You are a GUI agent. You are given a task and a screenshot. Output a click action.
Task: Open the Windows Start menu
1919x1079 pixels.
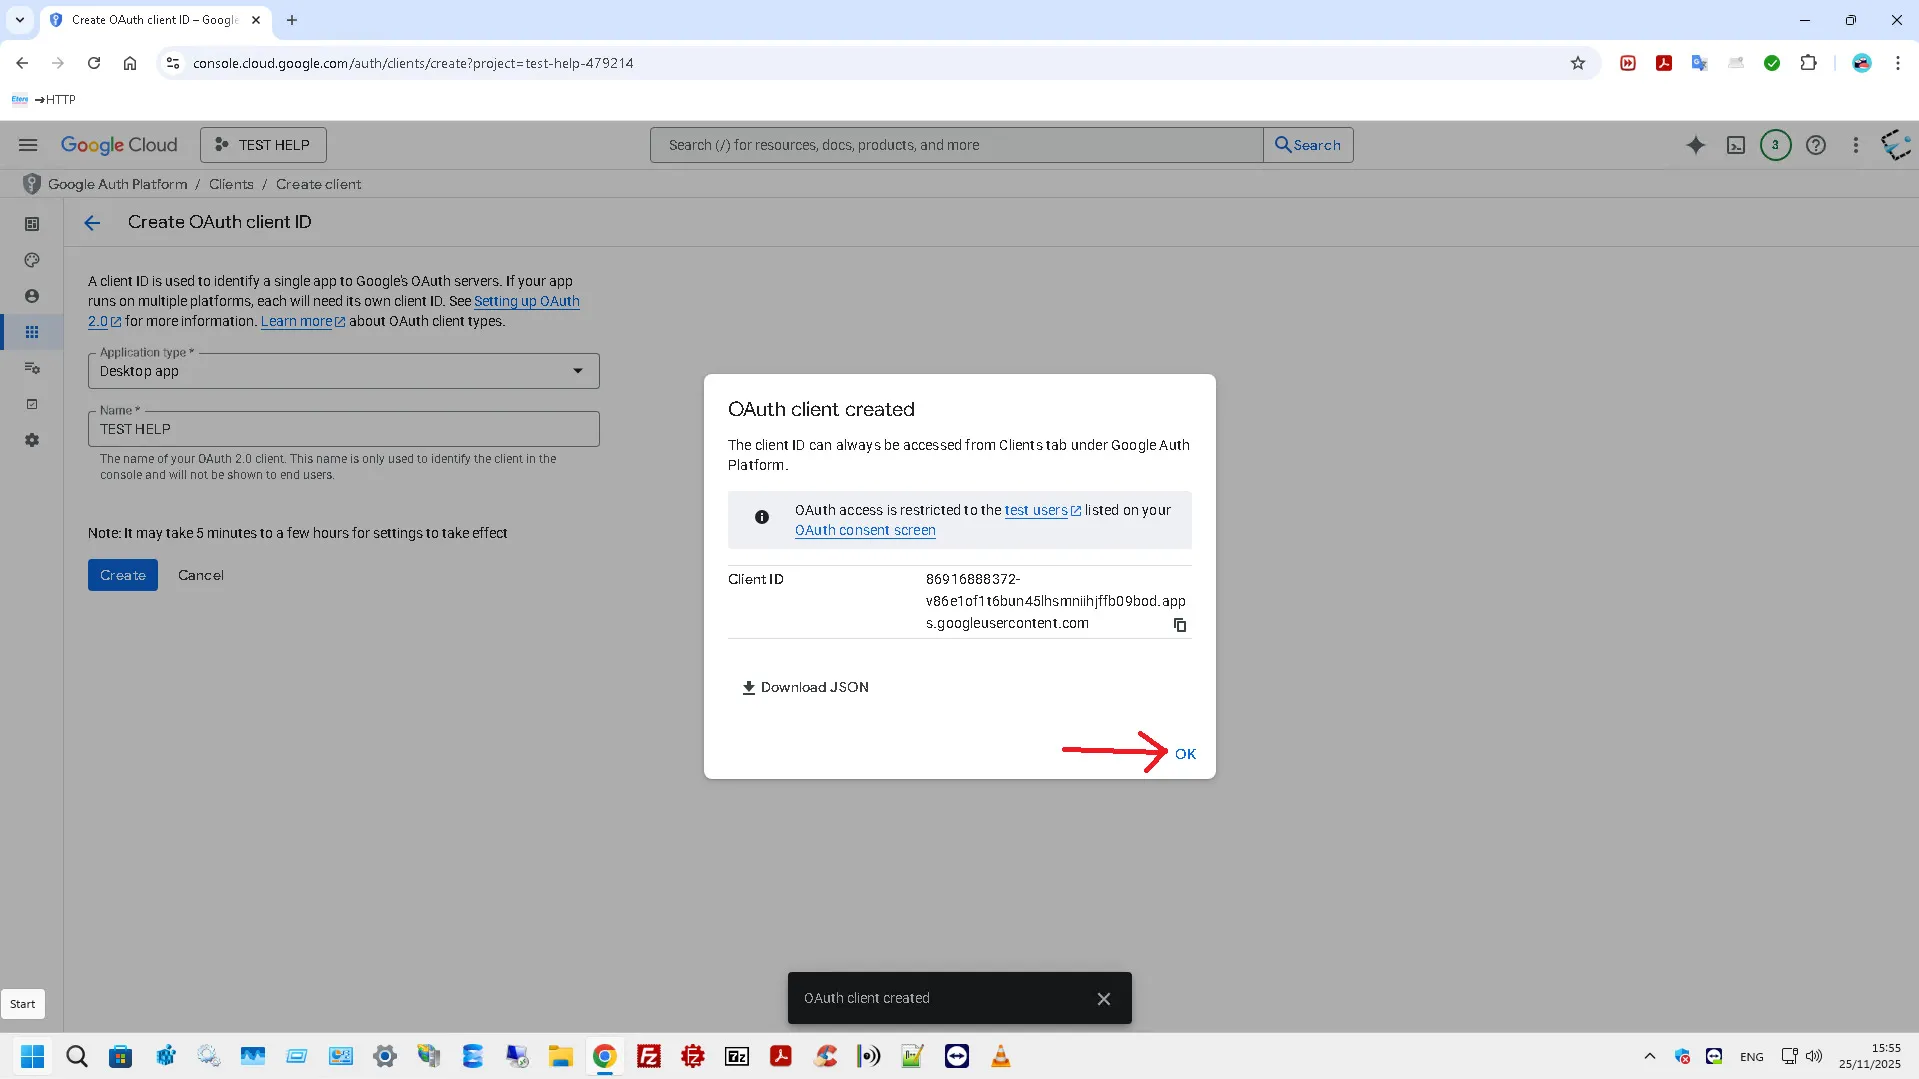pos(32,1056)
